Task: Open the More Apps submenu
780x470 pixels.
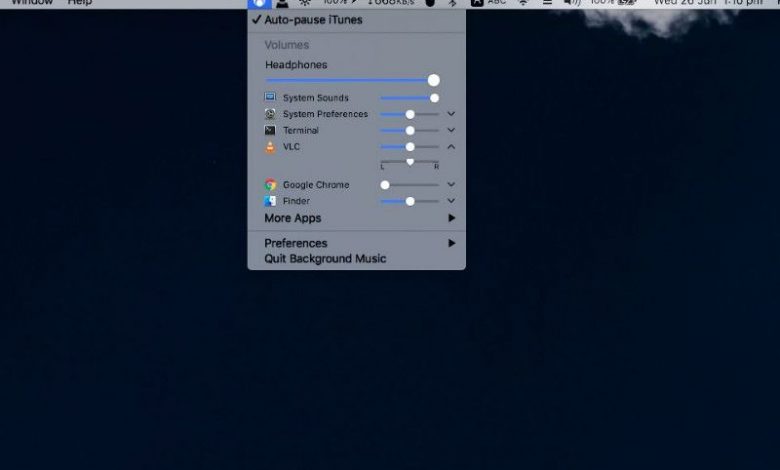Action: click(x=356, y=218)
